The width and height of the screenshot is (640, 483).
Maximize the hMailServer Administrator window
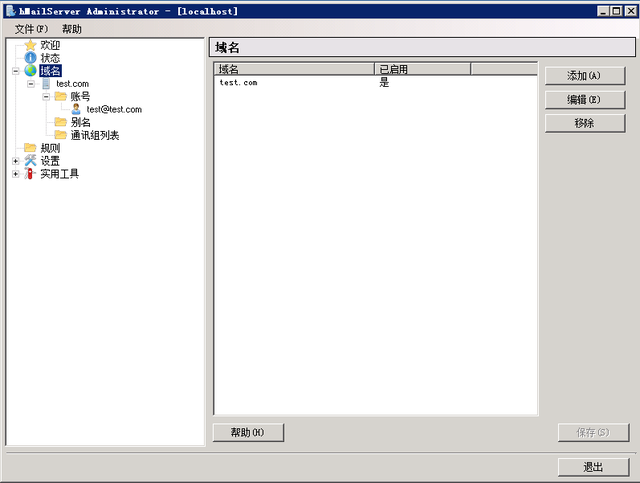[x=616, y=11]
